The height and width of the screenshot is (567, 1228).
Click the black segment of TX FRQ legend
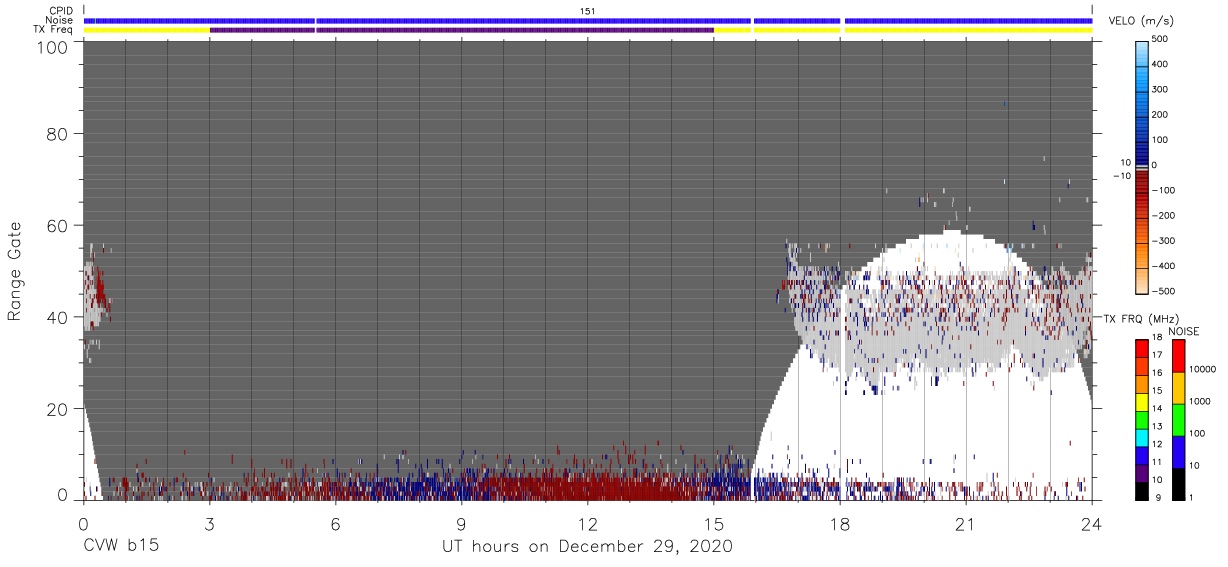[1142, 489]
